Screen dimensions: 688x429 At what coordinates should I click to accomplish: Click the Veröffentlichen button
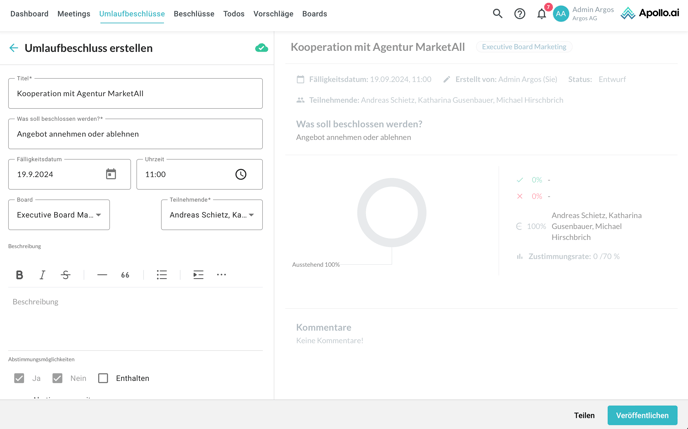click(642, 415)
